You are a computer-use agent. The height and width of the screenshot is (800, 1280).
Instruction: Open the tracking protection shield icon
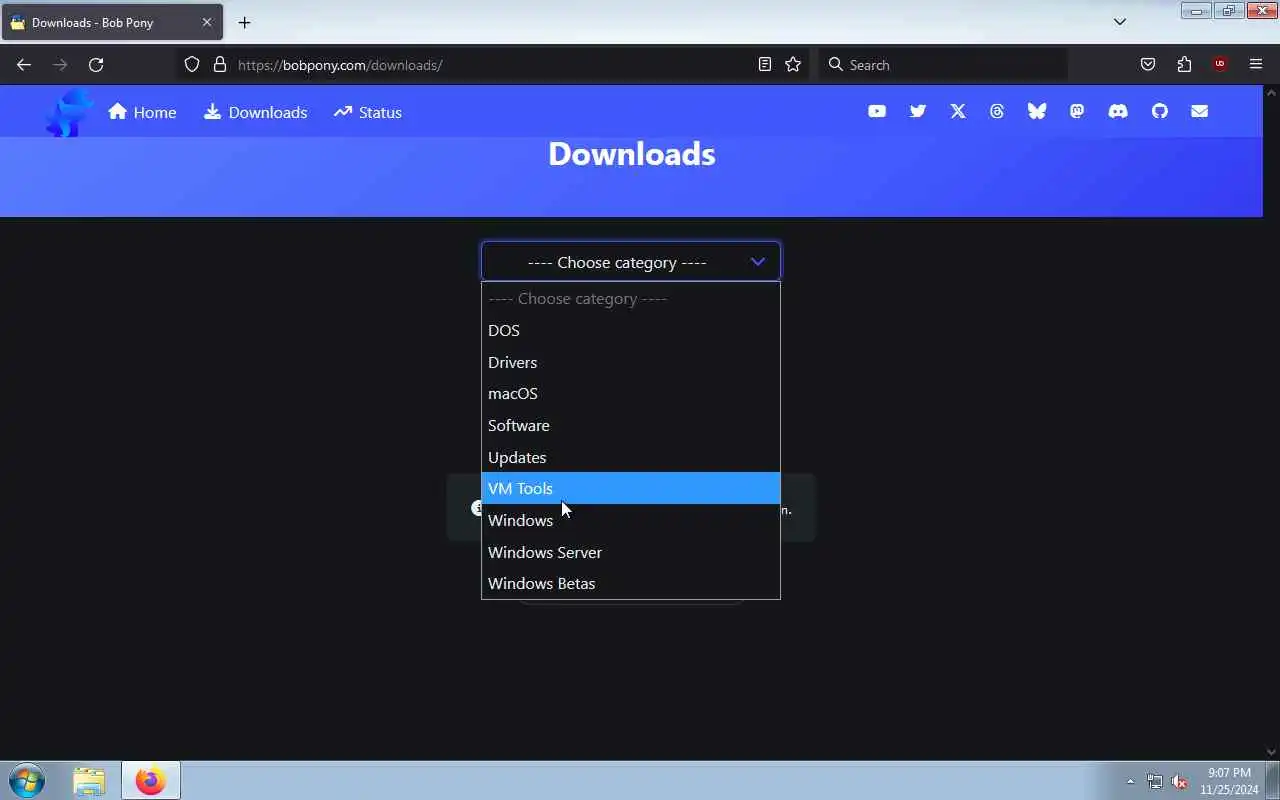point(192,65)
